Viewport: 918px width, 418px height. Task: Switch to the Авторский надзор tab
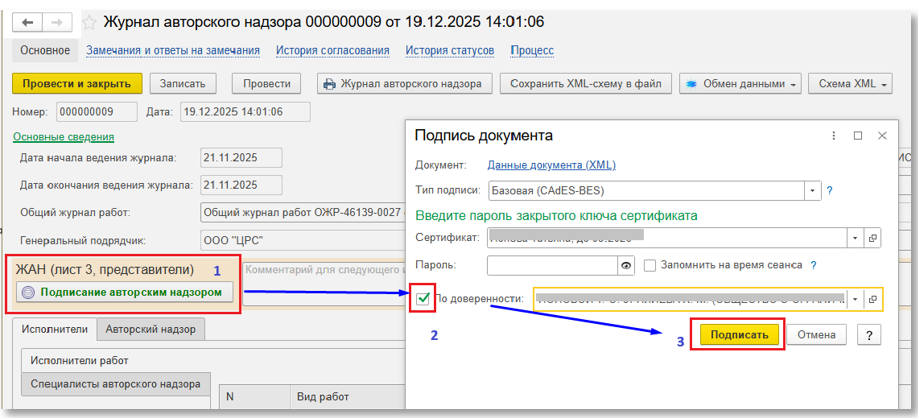tap(152, 328)
